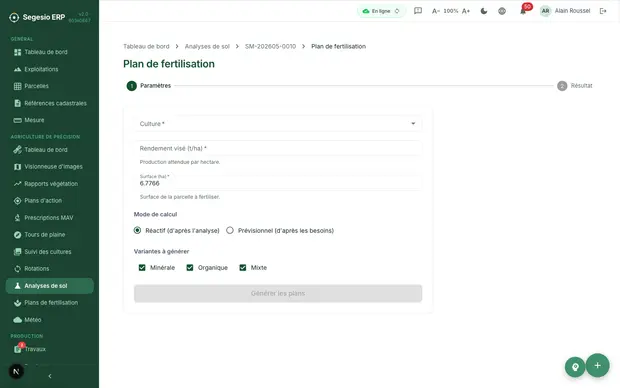Click the log out icon
The image size is (620, 388).
[x=603, y=11]
